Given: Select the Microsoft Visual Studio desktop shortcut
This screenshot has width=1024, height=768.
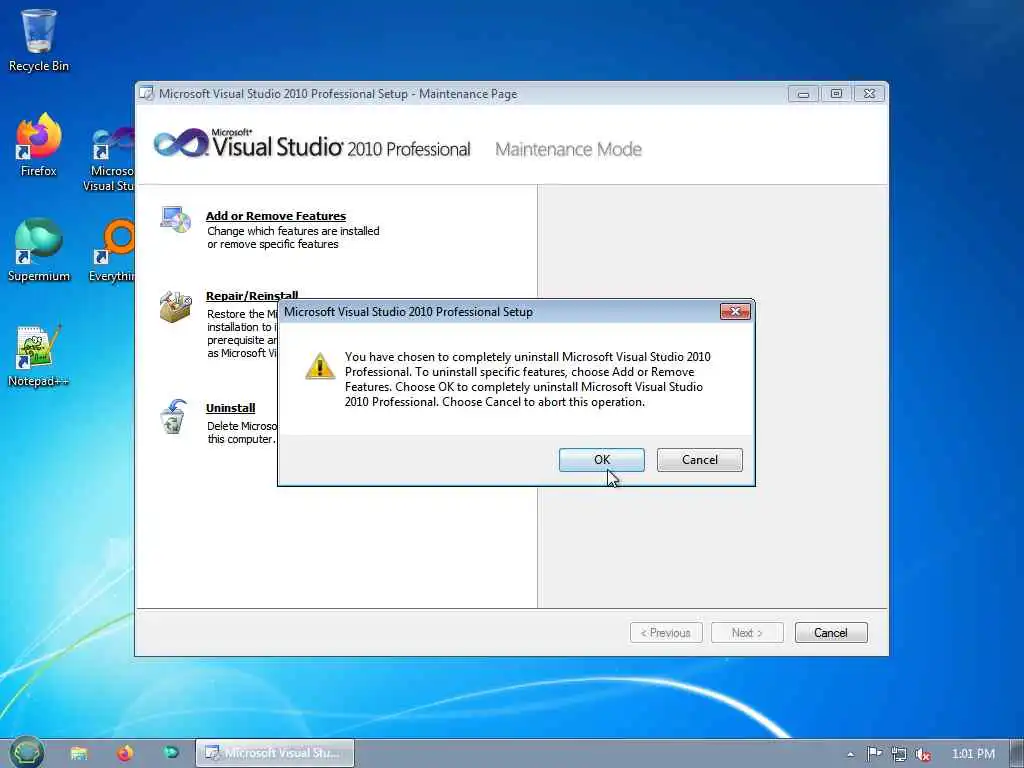Looking at the screenshot, I should tap(111, 157).
